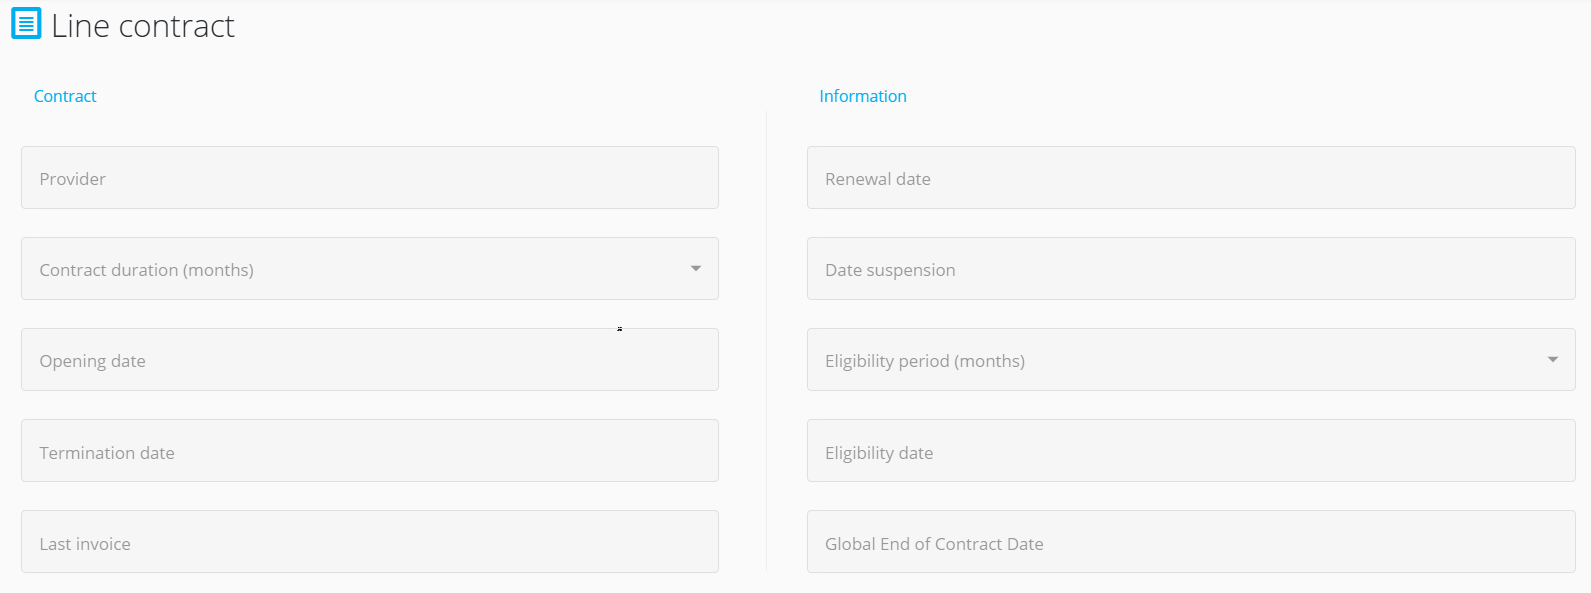1591x593 pixels.
Task: Open the Contract duration dropdown arrow
Action: pyautogui.click(x=696, y=268)
